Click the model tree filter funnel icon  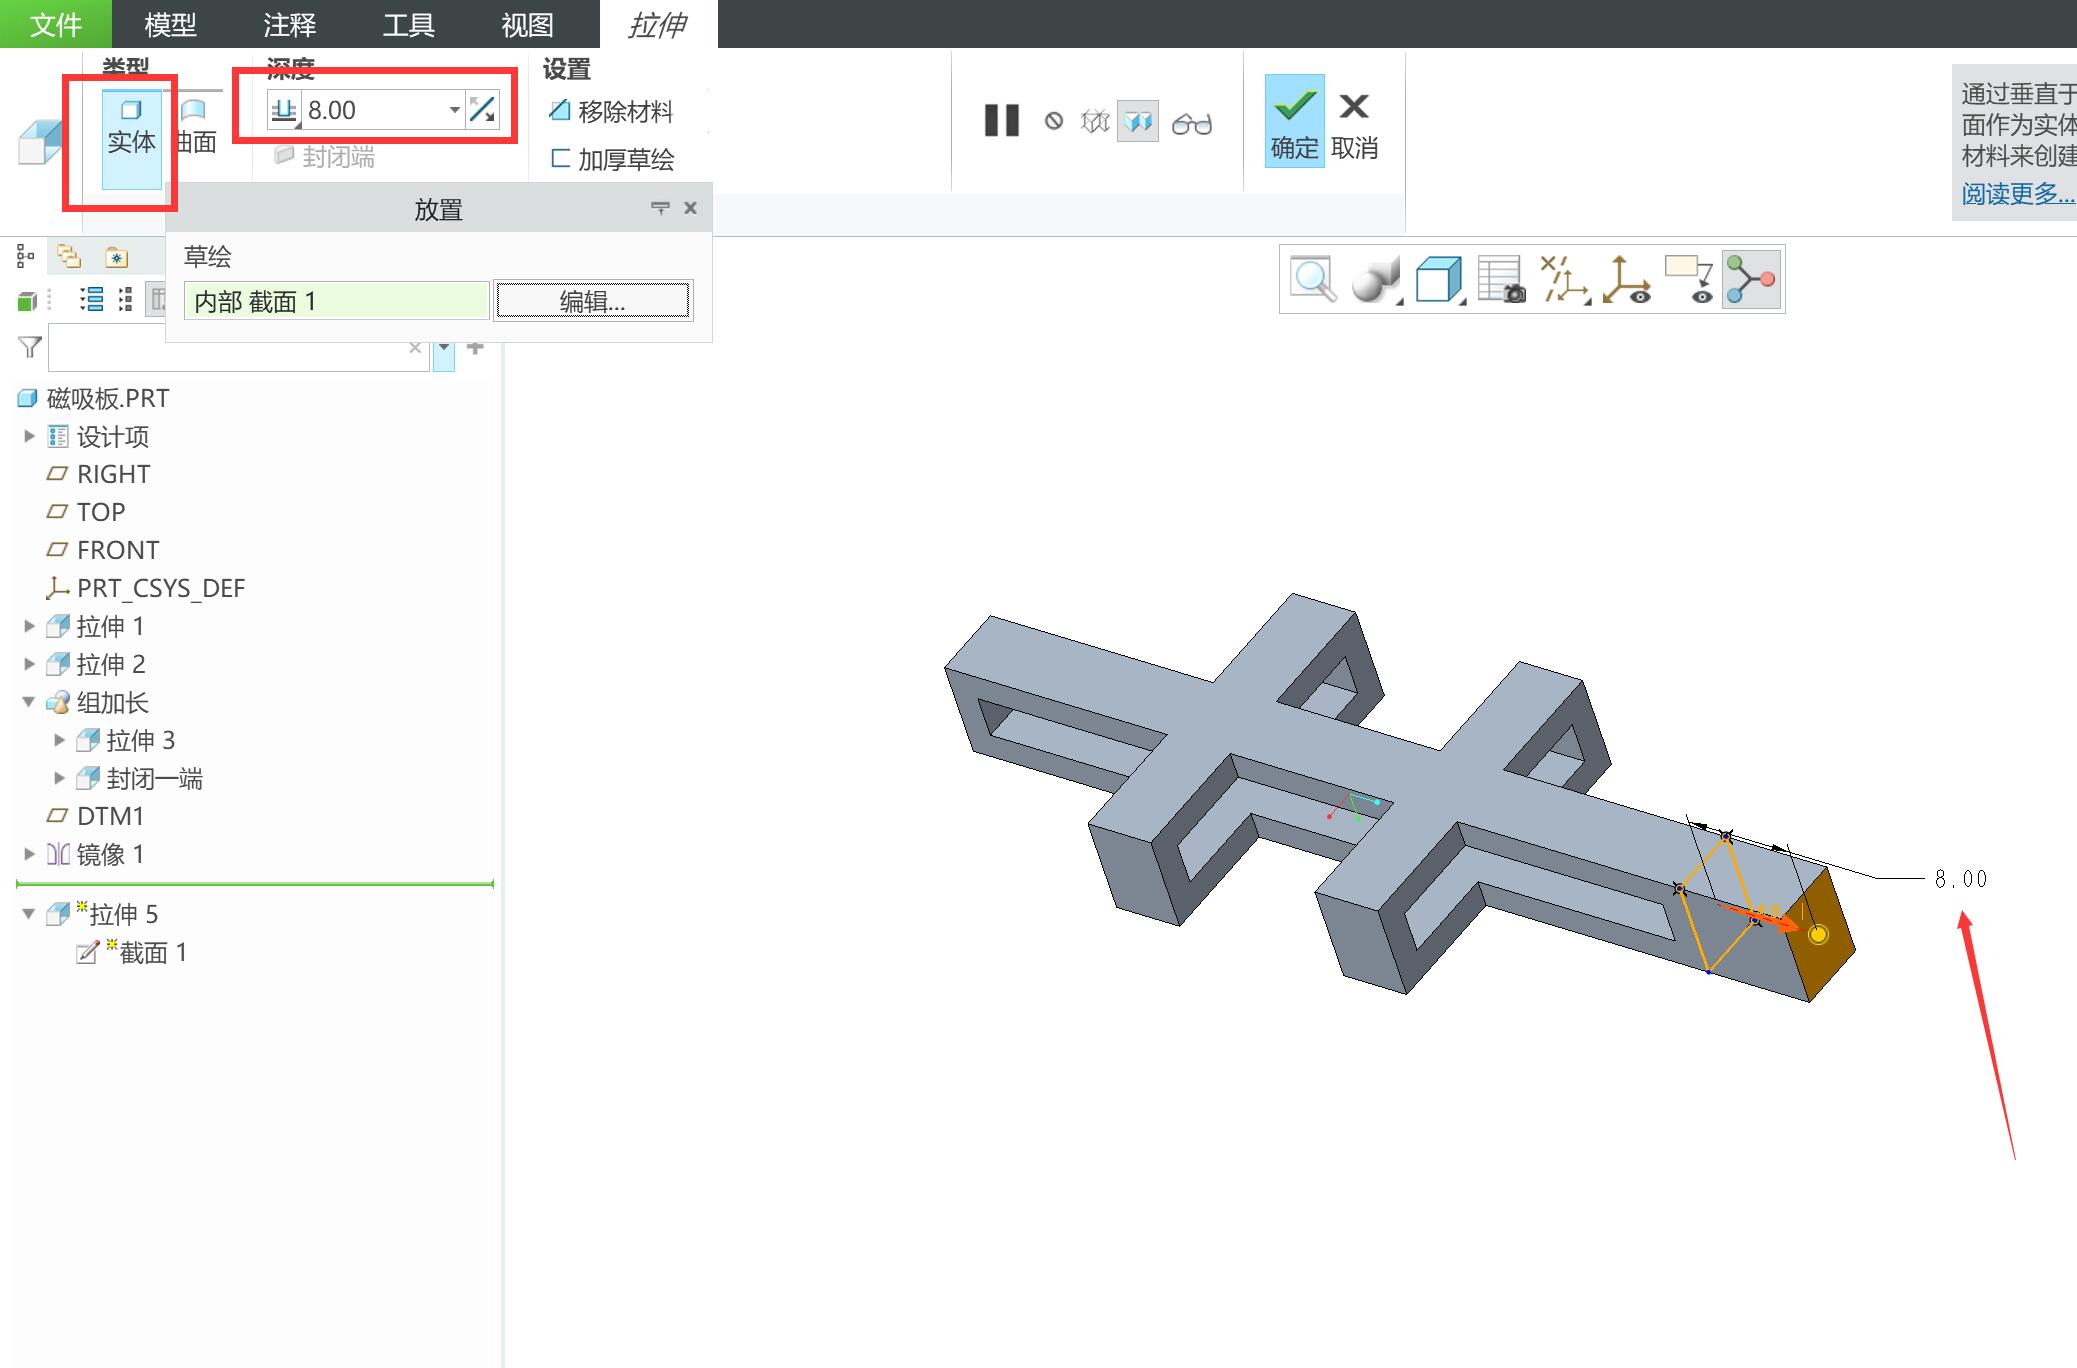coord(30,347)
